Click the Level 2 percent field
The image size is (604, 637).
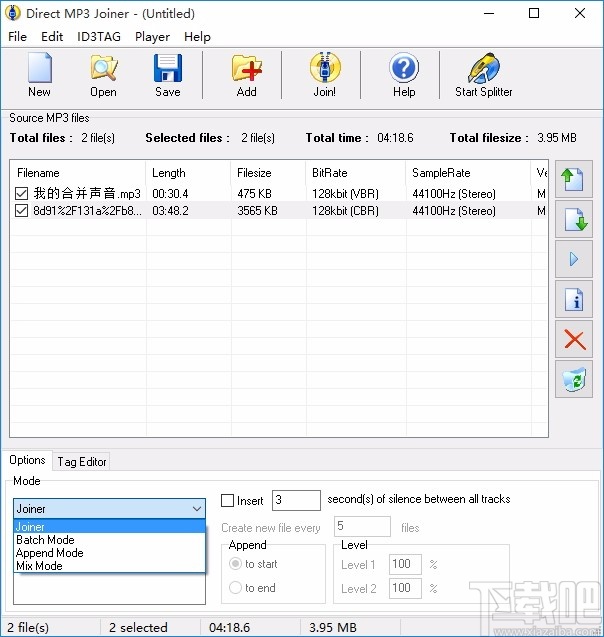coord(405,588)
